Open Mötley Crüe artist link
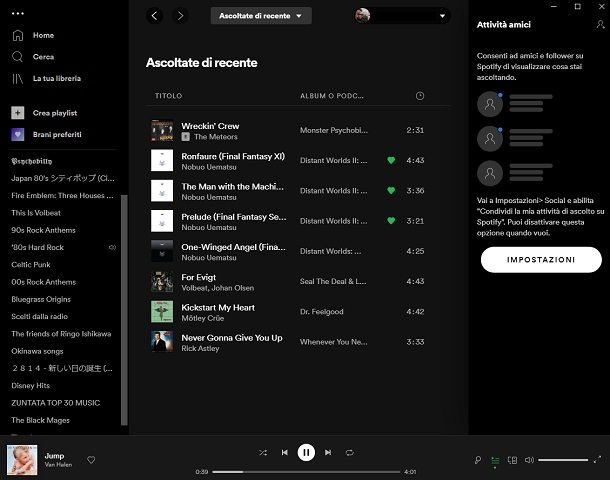This screenshot has width=610, height=480. coord(203,318)
